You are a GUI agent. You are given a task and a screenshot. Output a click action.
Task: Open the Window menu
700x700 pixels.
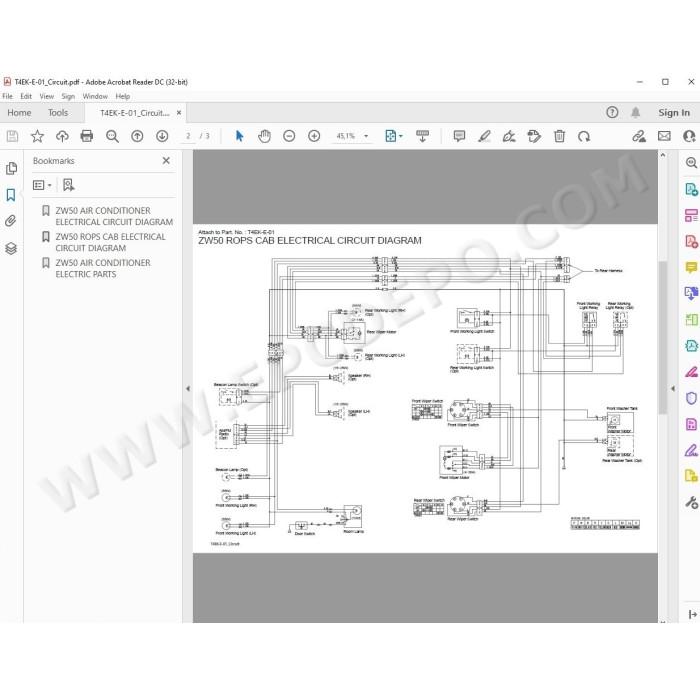coord(95,96)
